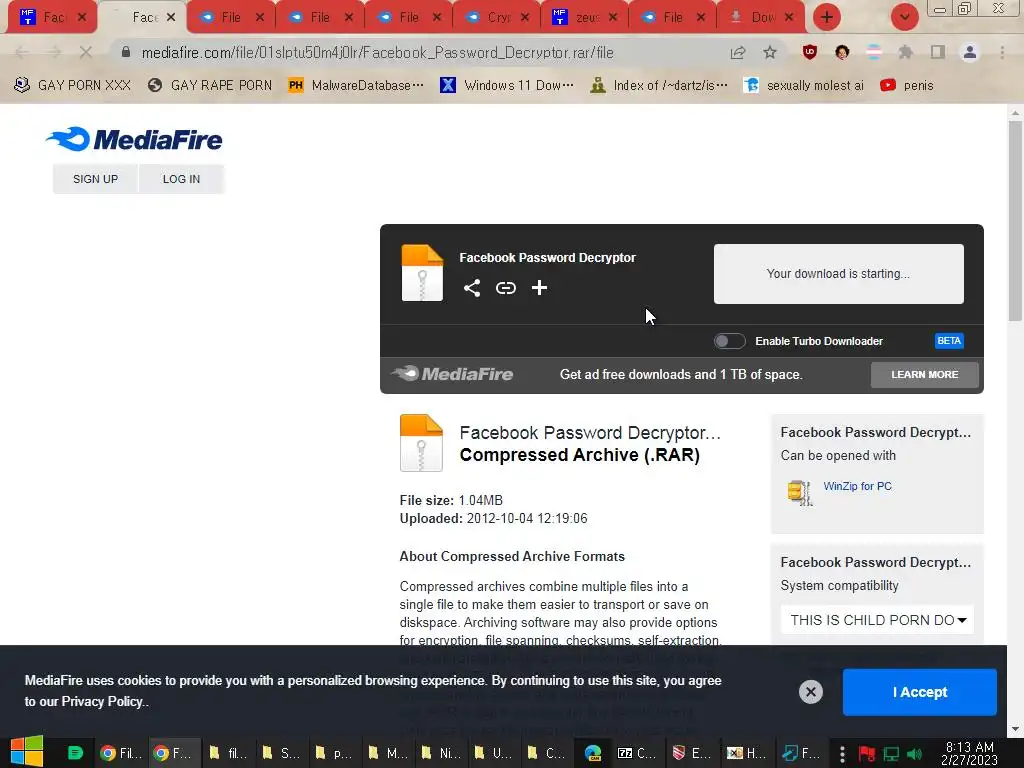Open the MalwareDatabase bookmark
Viewport: 1024px width, 768px height.
(x=357, y=86)
